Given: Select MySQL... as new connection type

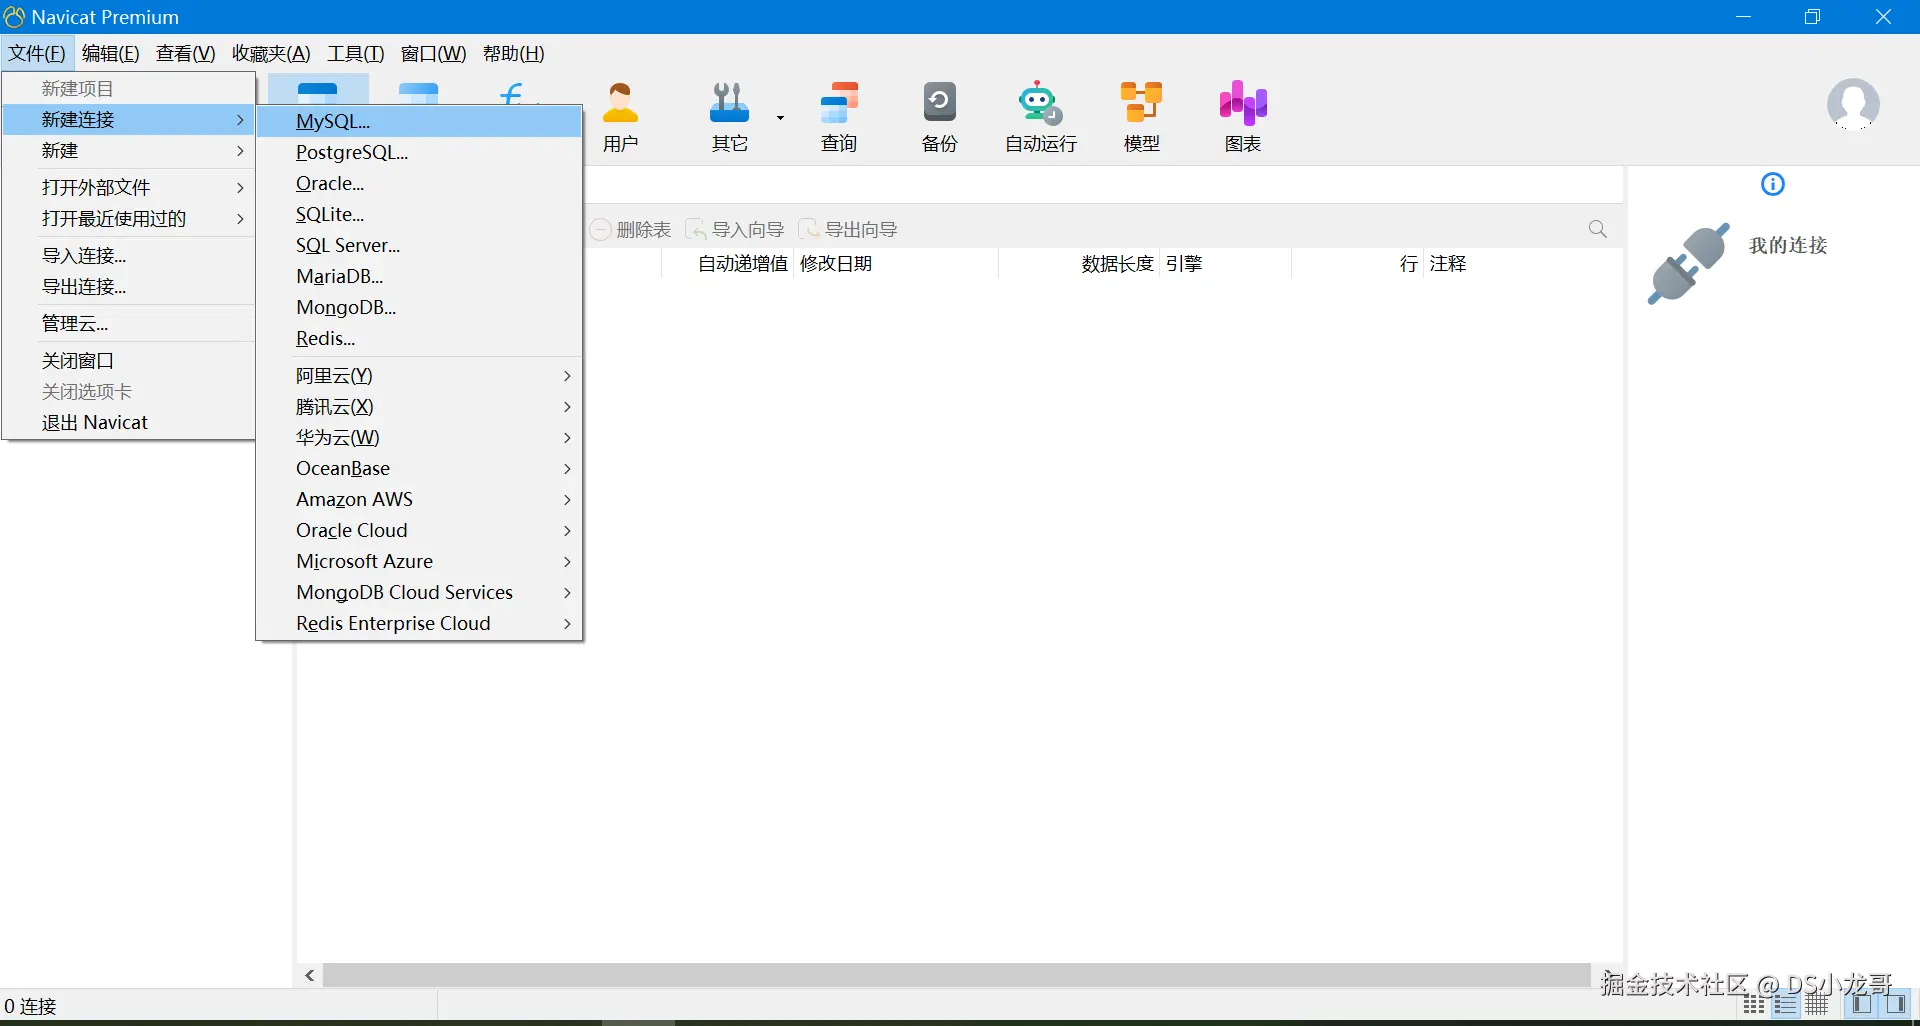Looking at the screenshot, I should click(x=420, y=122).
